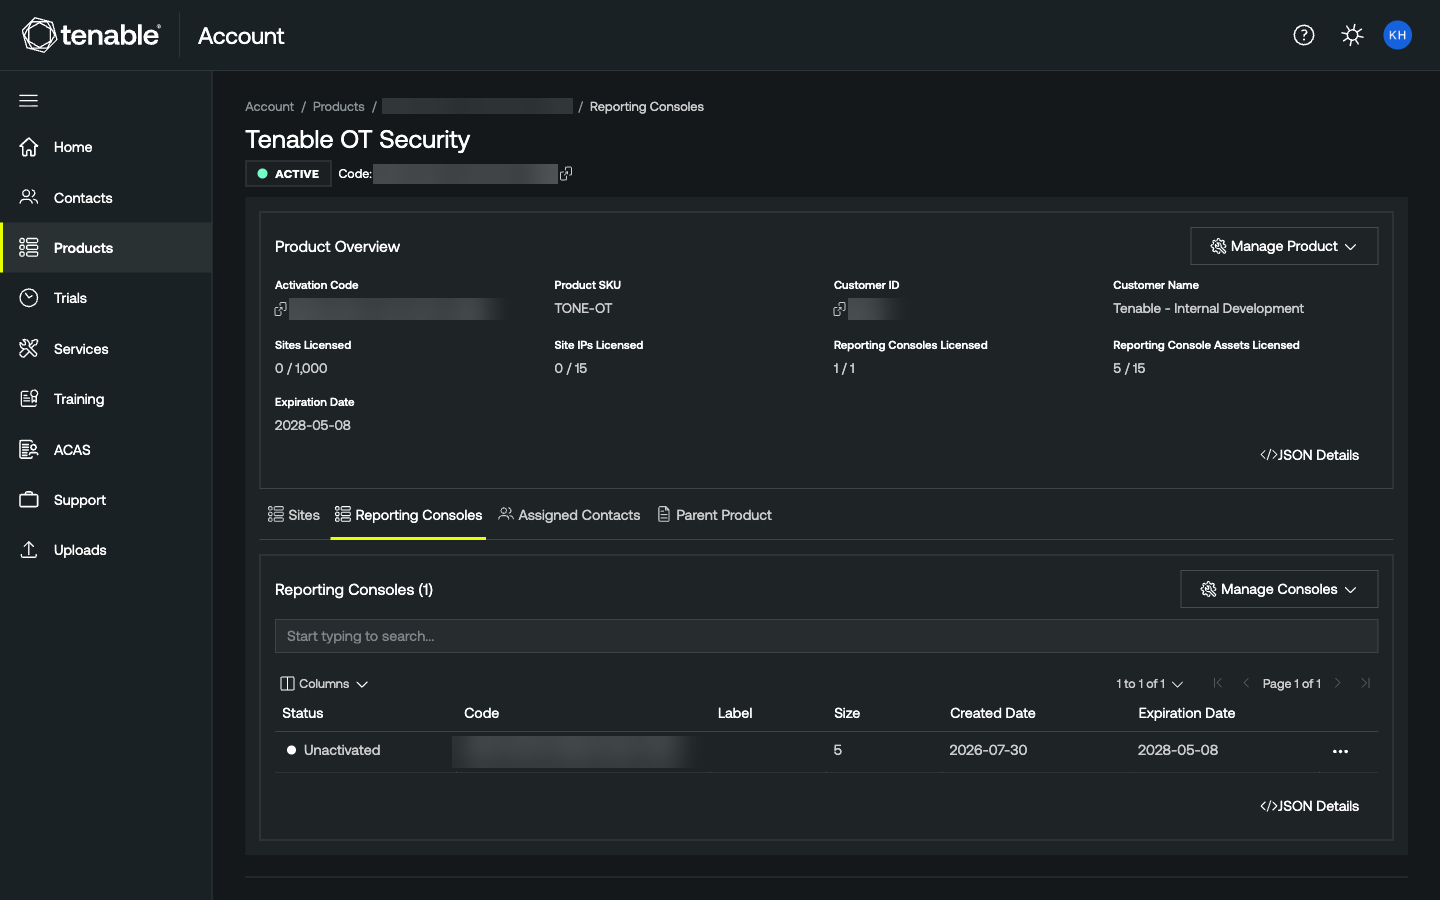Sort table by Label column
The width and height of the screenshot is (1440, 900).
tap(735, 713)
